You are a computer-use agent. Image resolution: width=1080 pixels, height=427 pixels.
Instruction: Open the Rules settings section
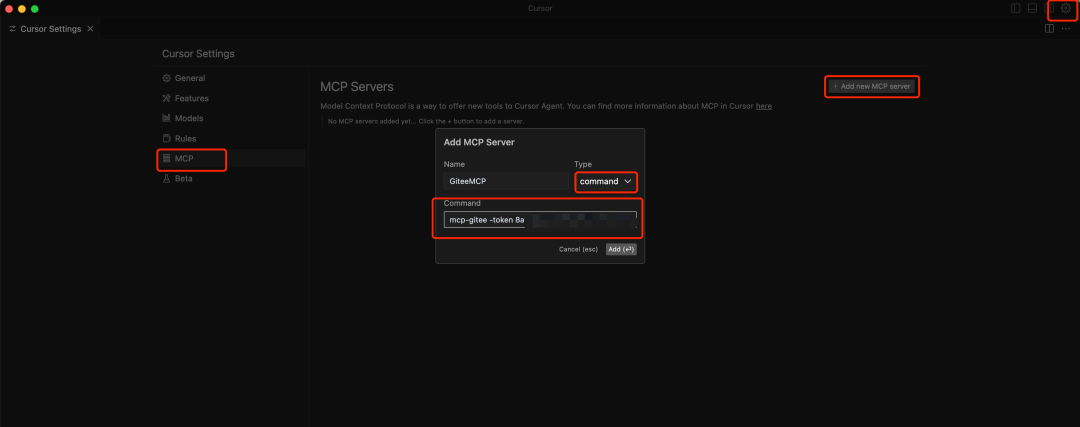pyautogui.click(x=185, y=138)
